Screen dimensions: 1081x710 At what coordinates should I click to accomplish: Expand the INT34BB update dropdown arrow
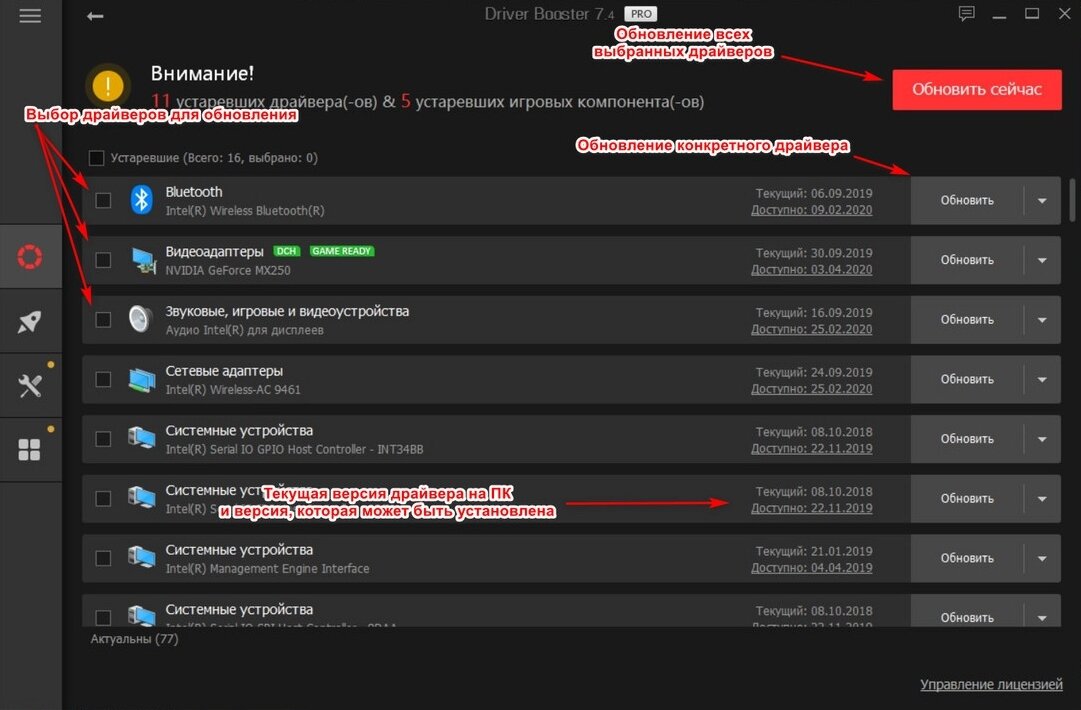pos(1042,439)
